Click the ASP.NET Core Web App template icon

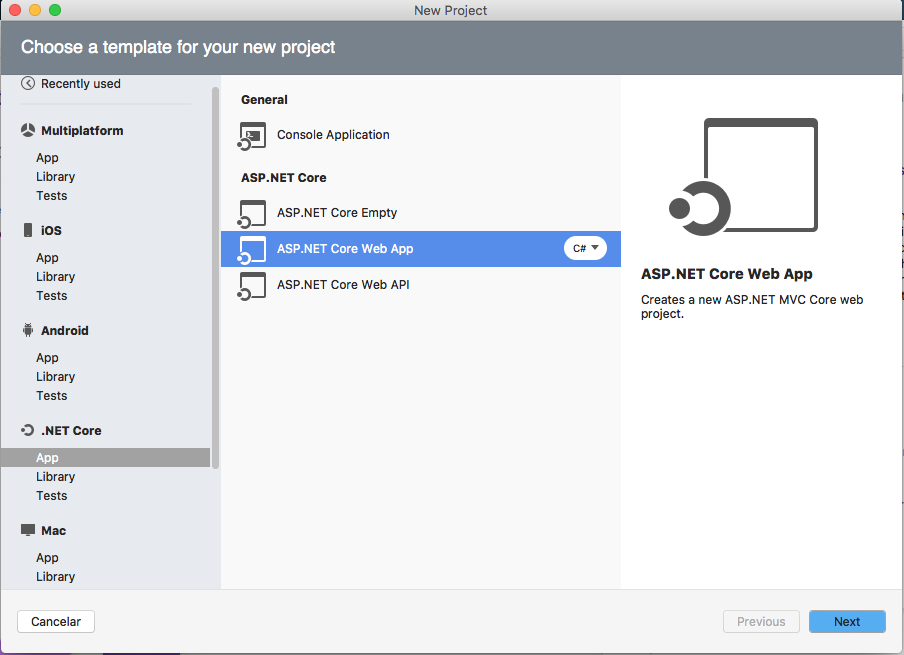point(252,250)
